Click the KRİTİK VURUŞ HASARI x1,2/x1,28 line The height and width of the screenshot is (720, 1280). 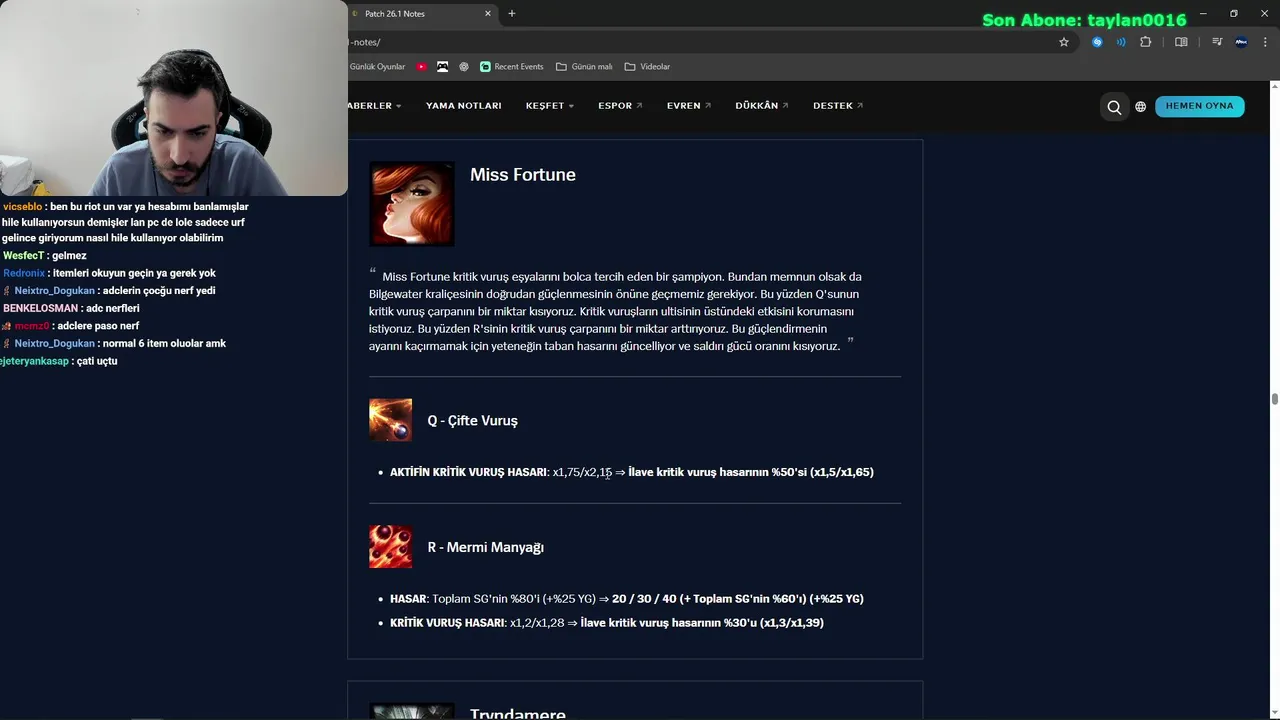(x=607, y=623)
